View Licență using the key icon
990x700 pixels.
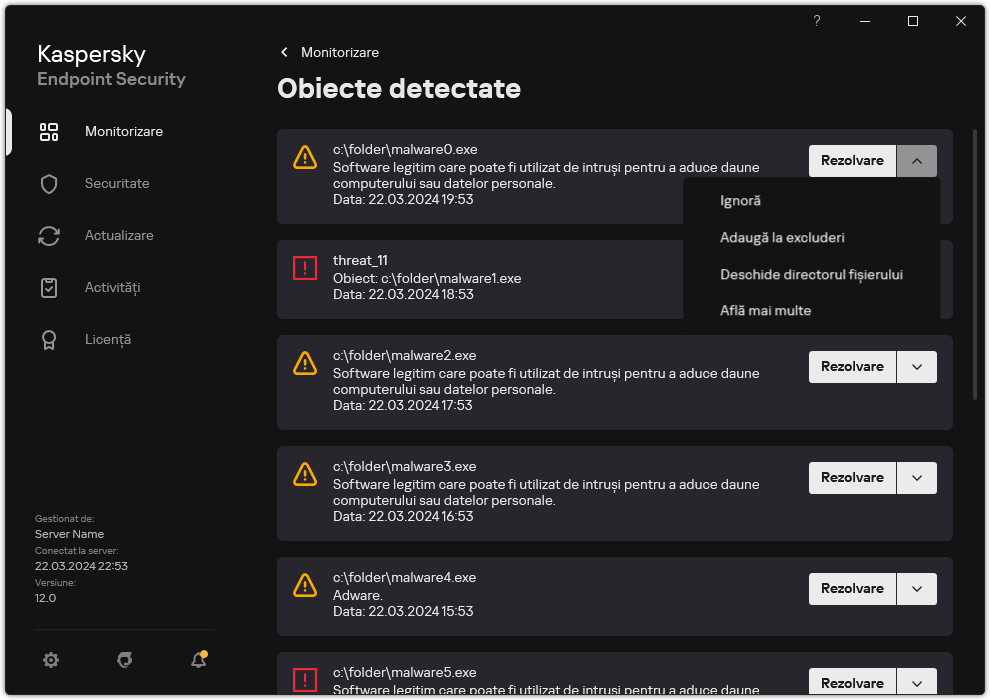[49, 339]
